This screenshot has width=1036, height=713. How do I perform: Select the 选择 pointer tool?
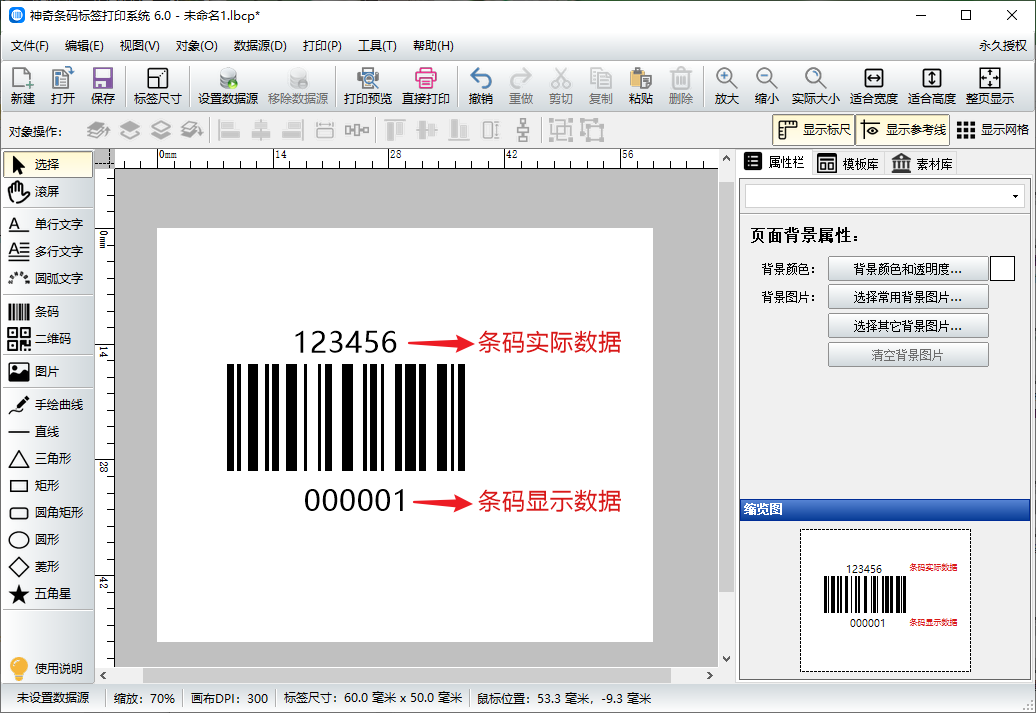point(48,165)
